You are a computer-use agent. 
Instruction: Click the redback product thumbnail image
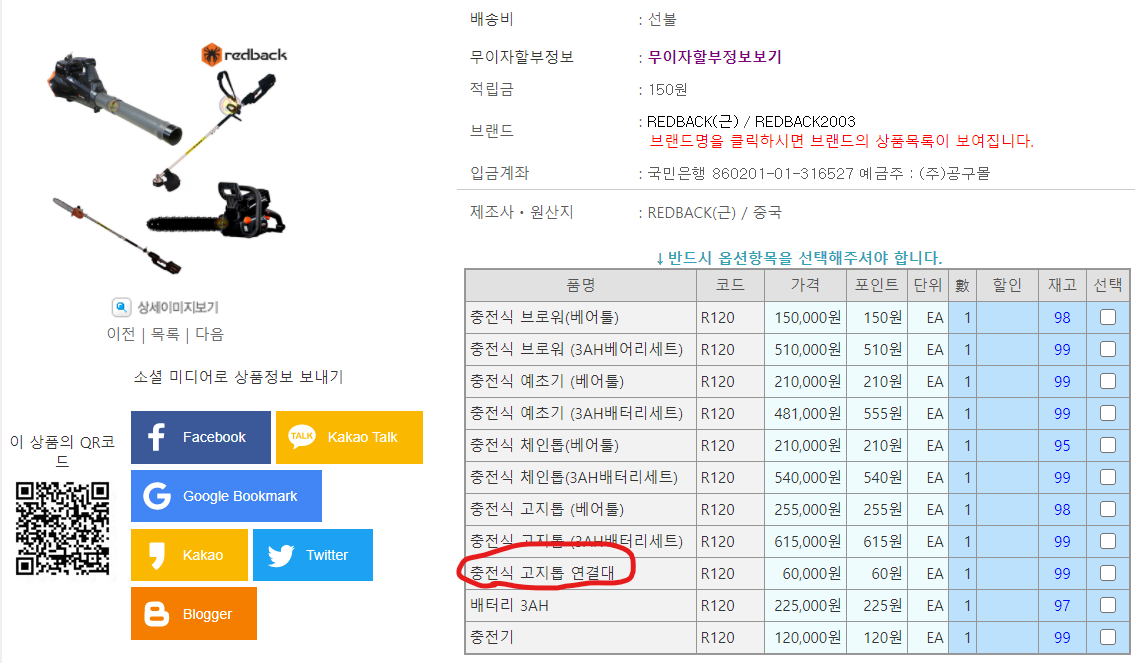point(165,160)
